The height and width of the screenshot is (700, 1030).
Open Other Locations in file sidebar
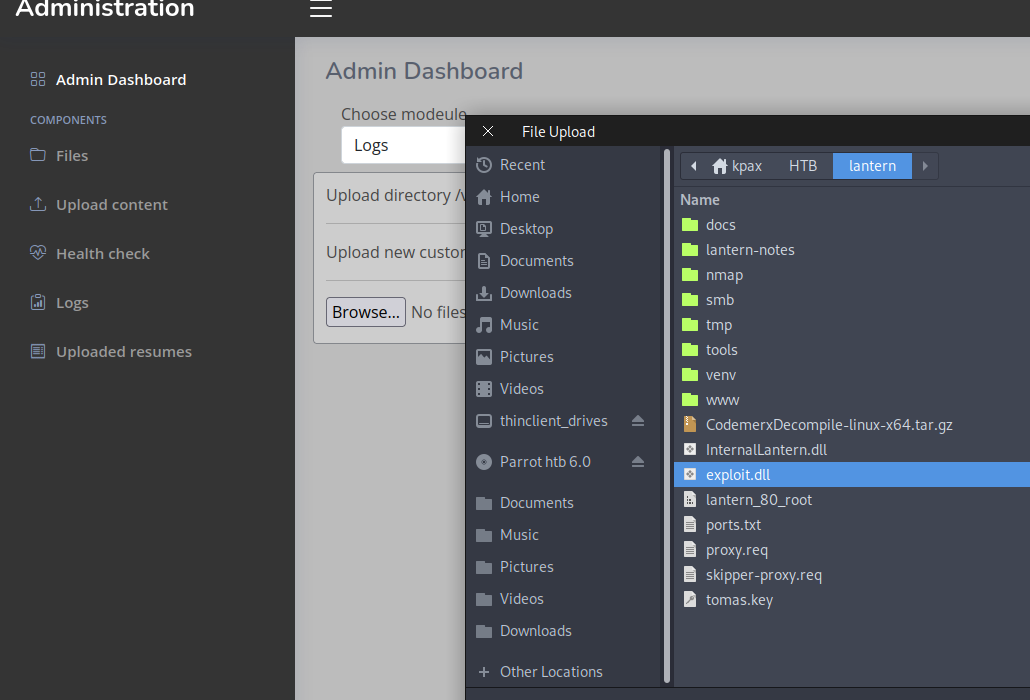[x=550, y=672]
